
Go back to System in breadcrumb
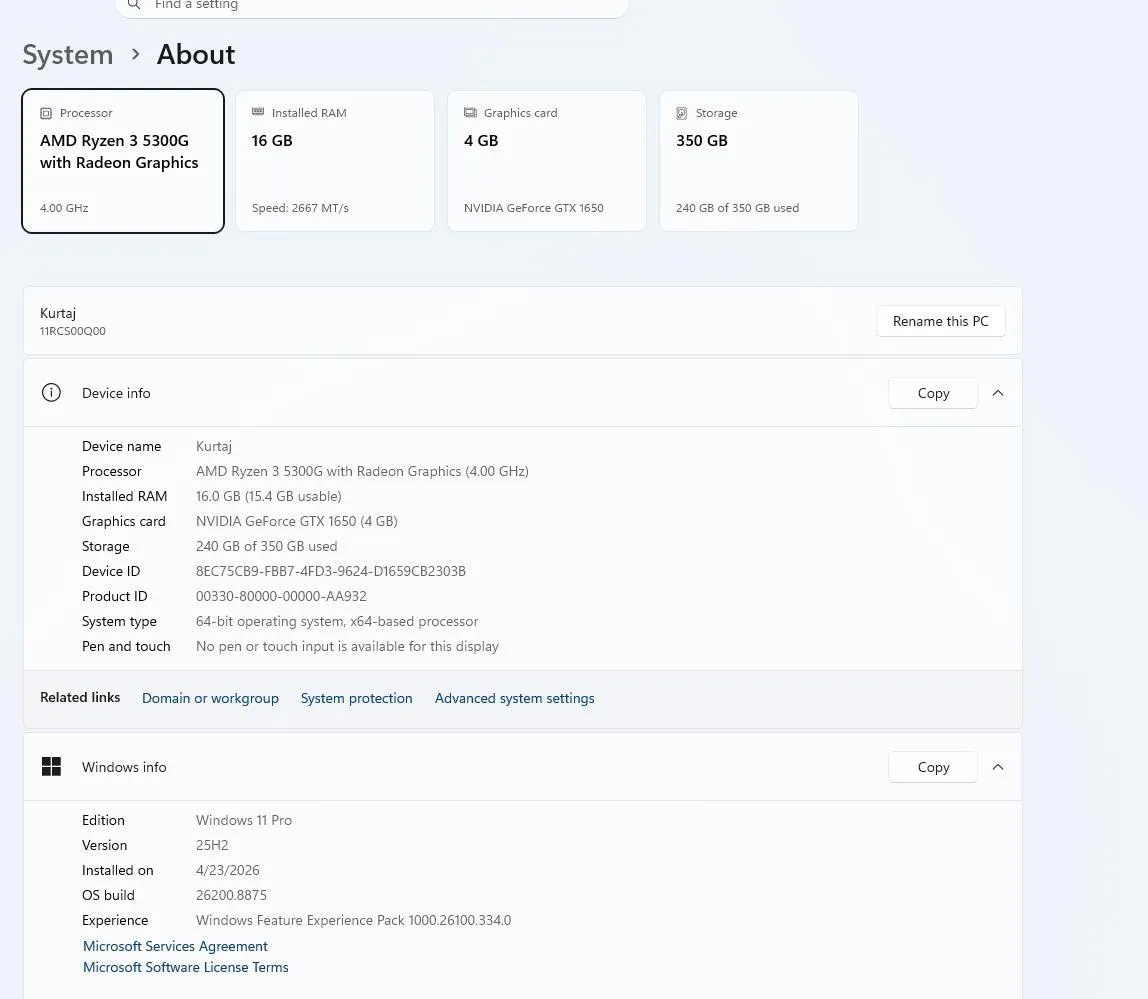68,55
